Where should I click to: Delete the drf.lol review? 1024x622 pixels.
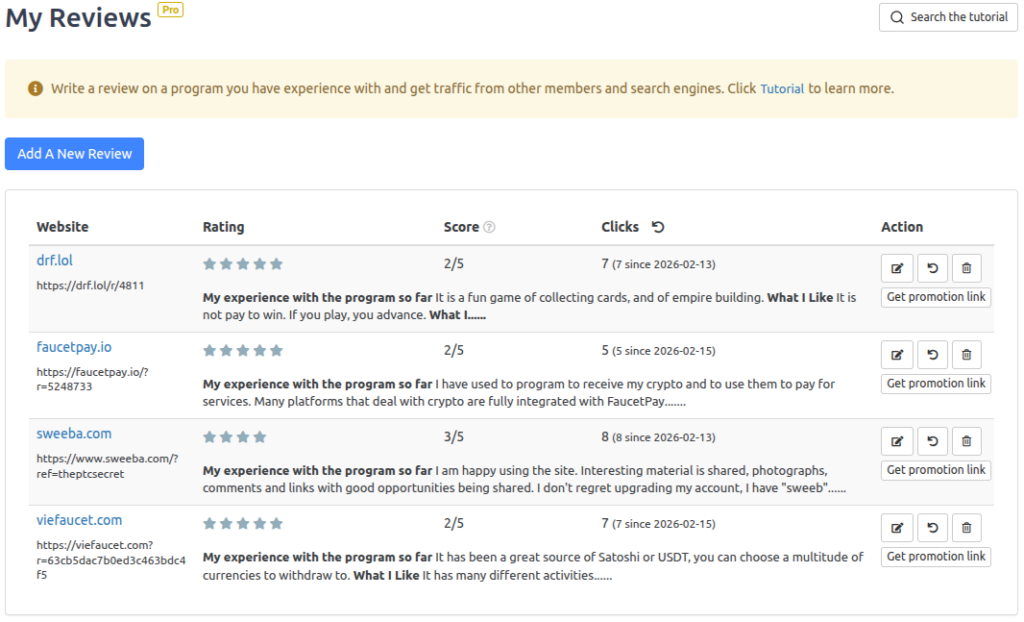point(966,268)
